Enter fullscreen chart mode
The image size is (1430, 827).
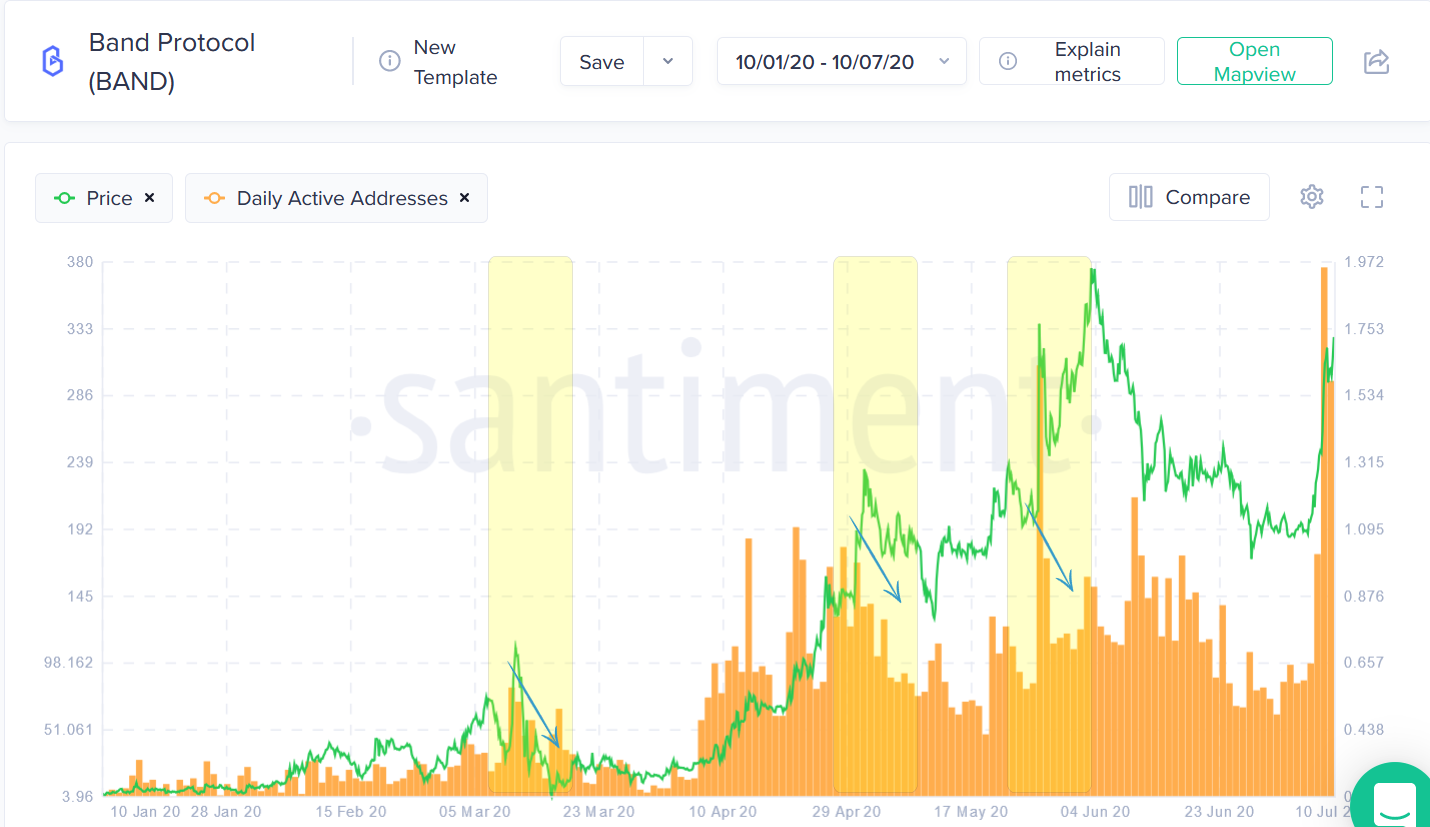pos(1372,197)
